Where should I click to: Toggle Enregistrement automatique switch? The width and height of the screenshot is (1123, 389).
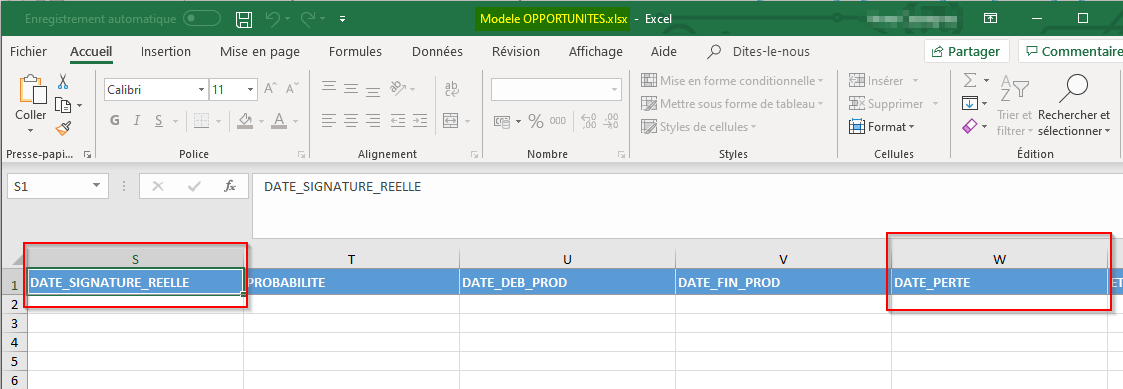202,19
